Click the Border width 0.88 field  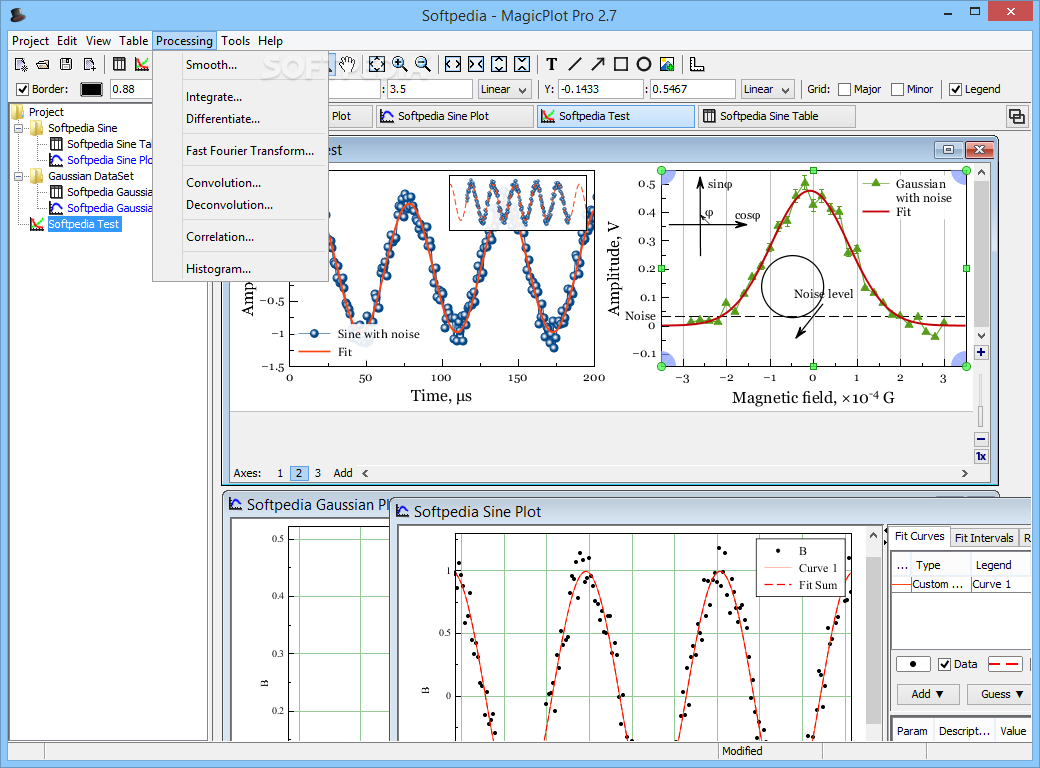(131, 89)
